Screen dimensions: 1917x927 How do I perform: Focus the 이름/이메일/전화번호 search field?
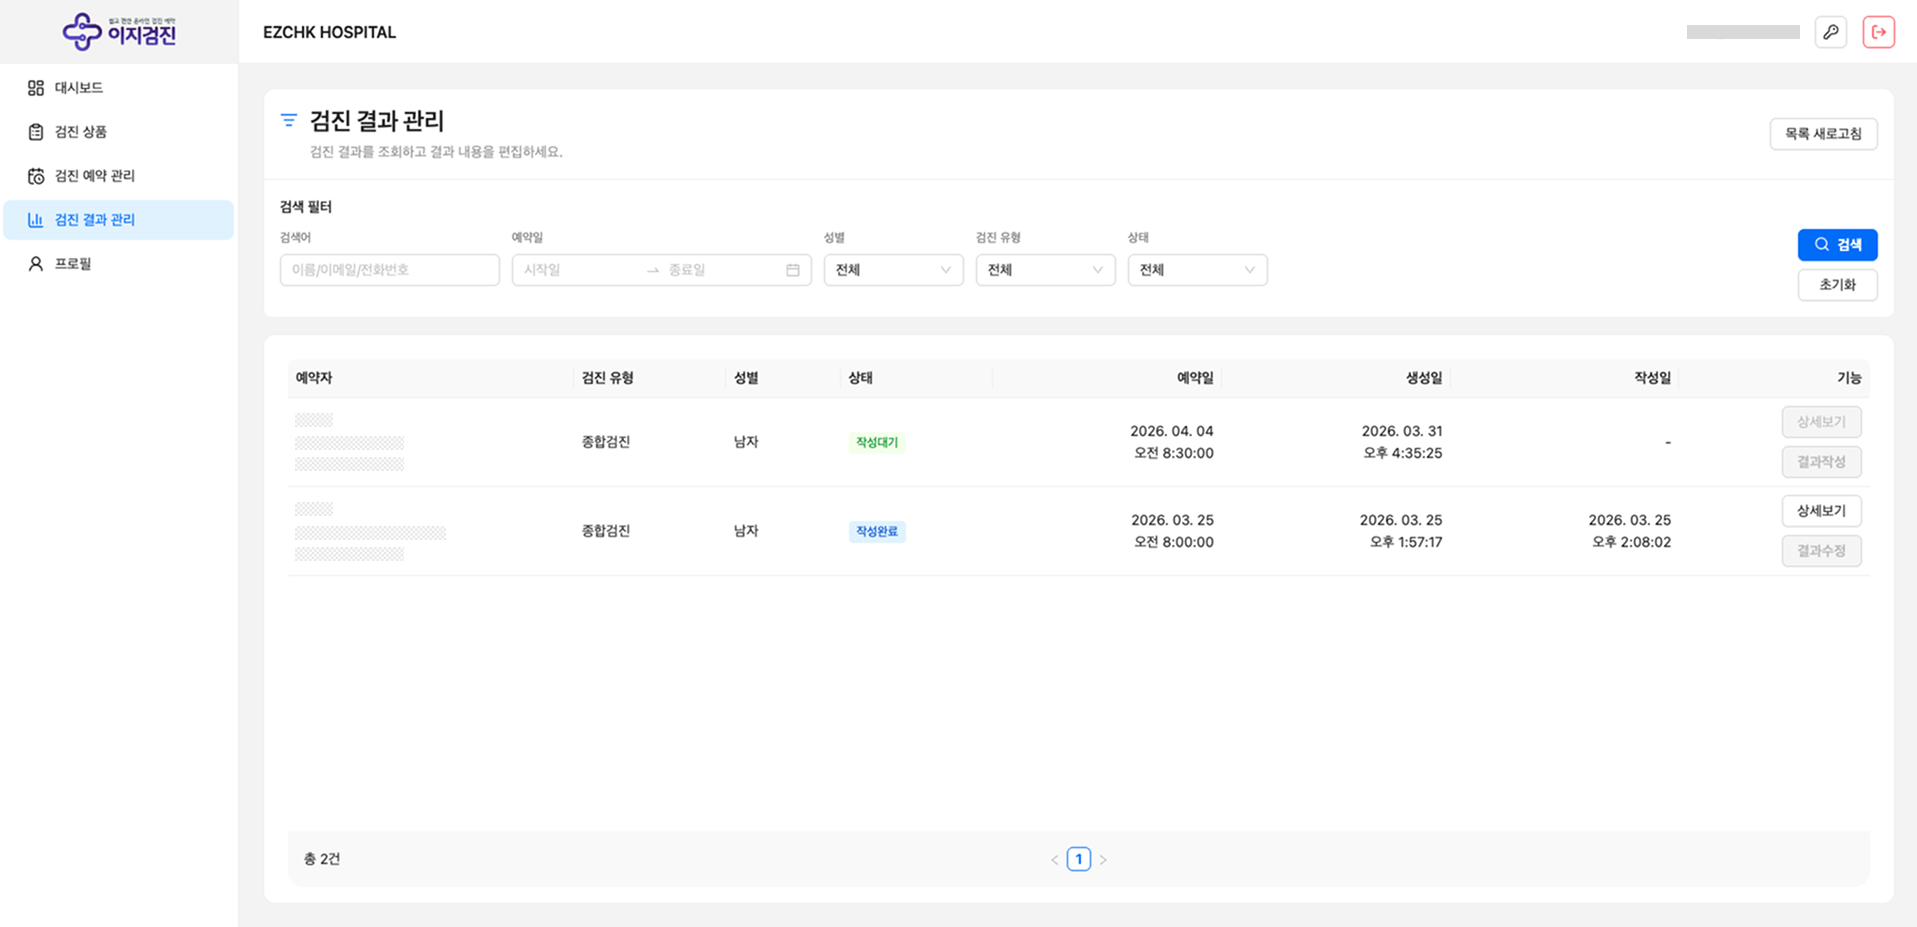[389, 270]
